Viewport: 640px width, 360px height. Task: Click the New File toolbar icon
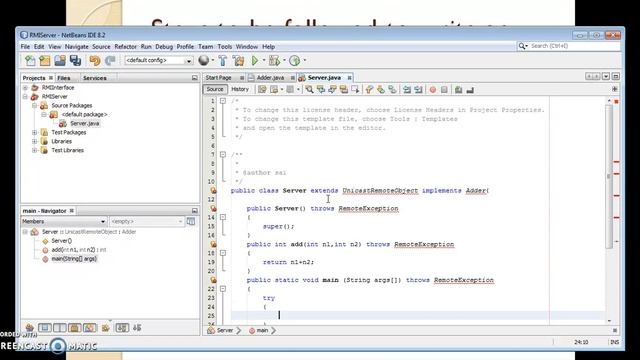(x=30, y=61)
